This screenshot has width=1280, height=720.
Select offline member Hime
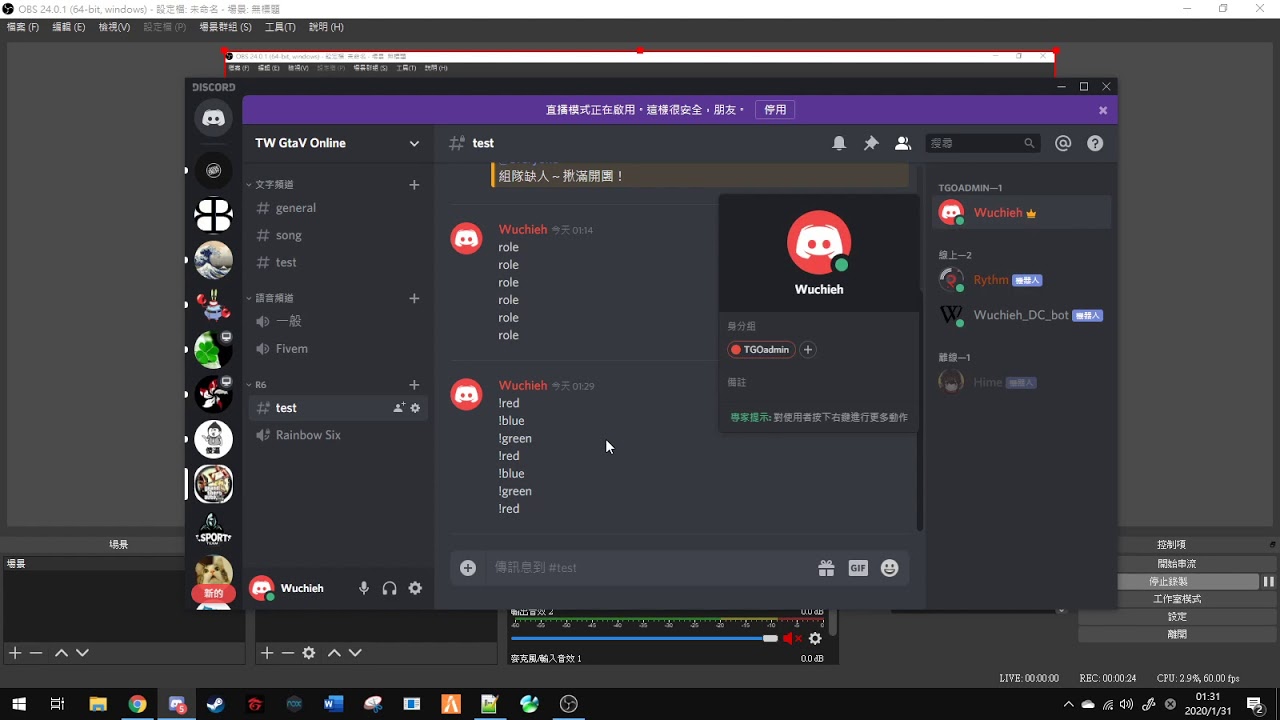click(x=1021, y=382)
